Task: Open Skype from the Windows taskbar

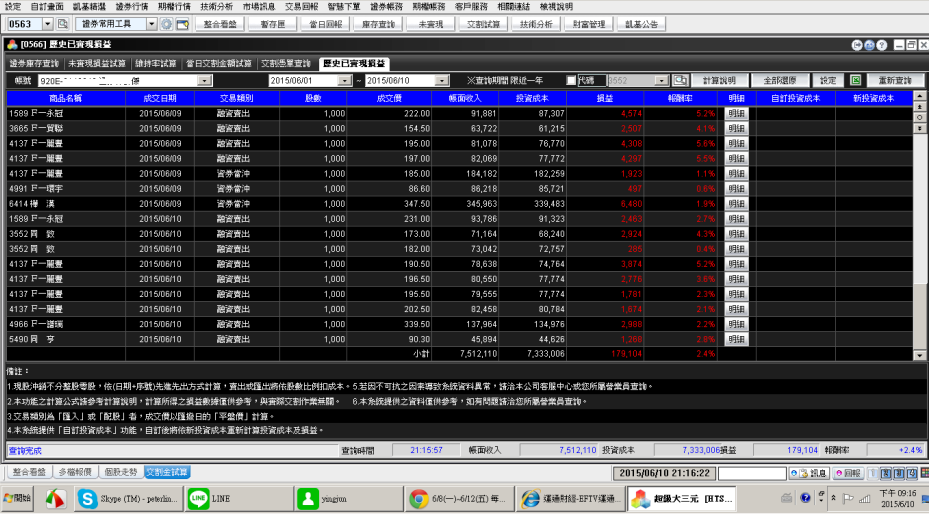Action: click(132, 497)
